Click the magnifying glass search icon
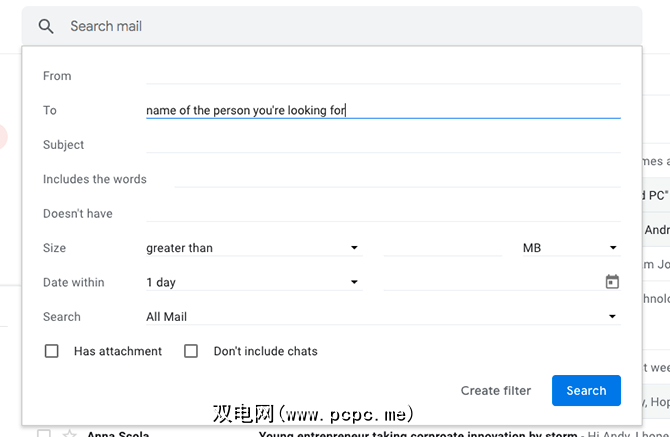The width and height of the screenshot is (670, 437). (46, 27)
